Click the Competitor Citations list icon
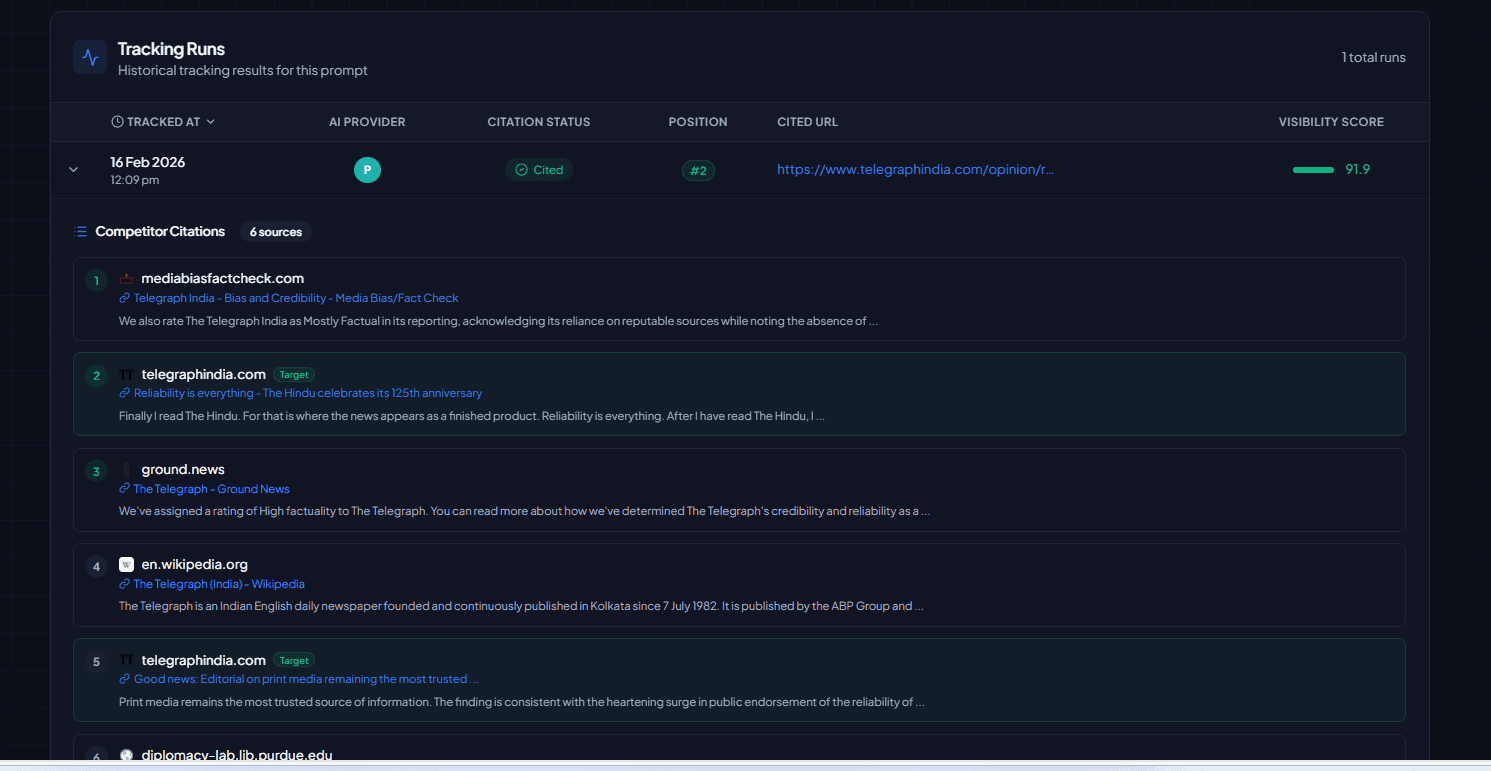This screenshot has width=1491, height=771. (x=79, y=231)
